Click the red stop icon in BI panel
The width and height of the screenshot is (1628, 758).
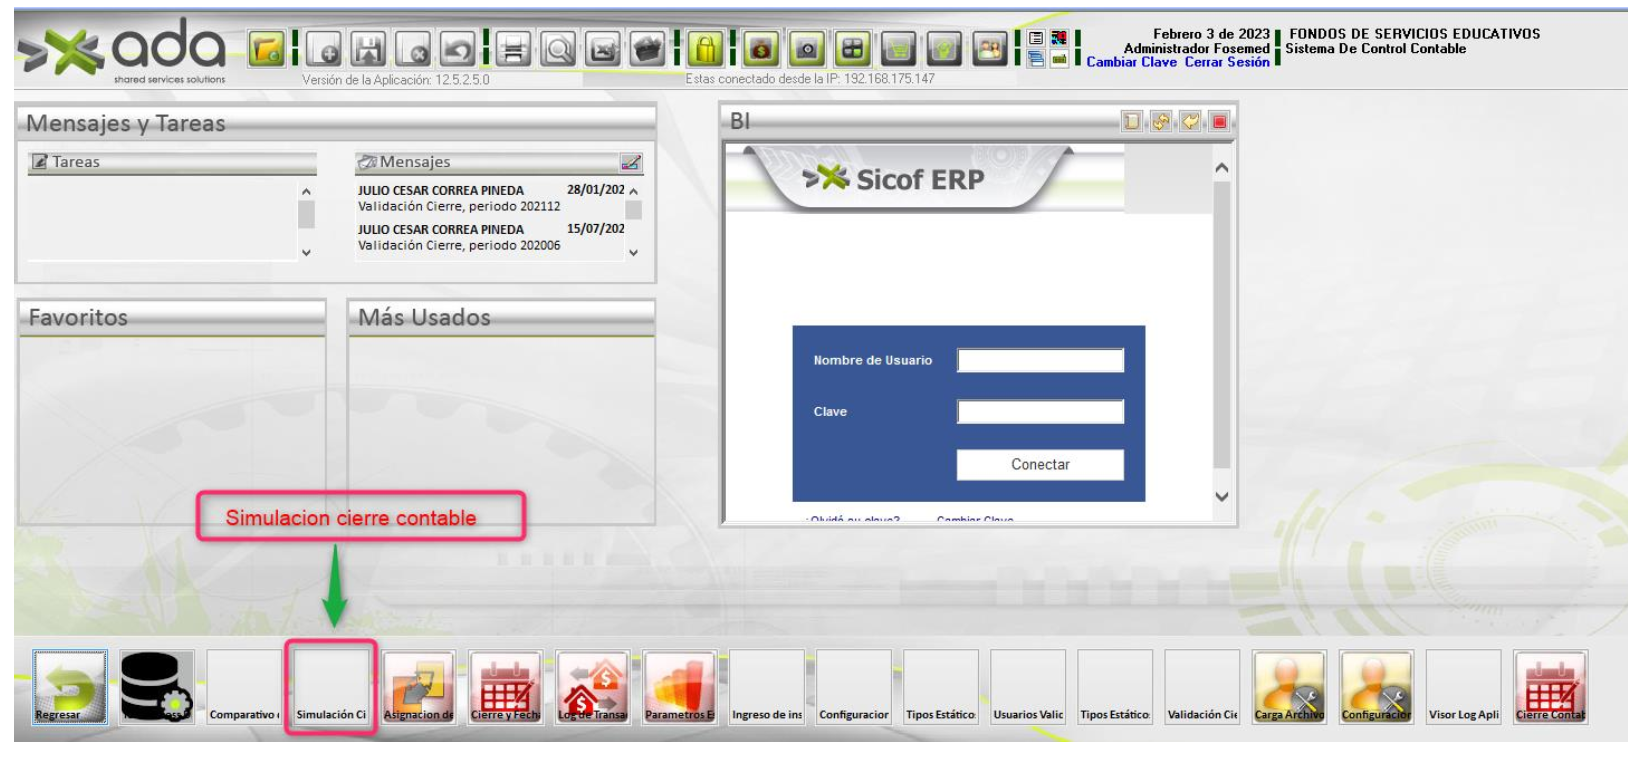[x=1219, y=121]
